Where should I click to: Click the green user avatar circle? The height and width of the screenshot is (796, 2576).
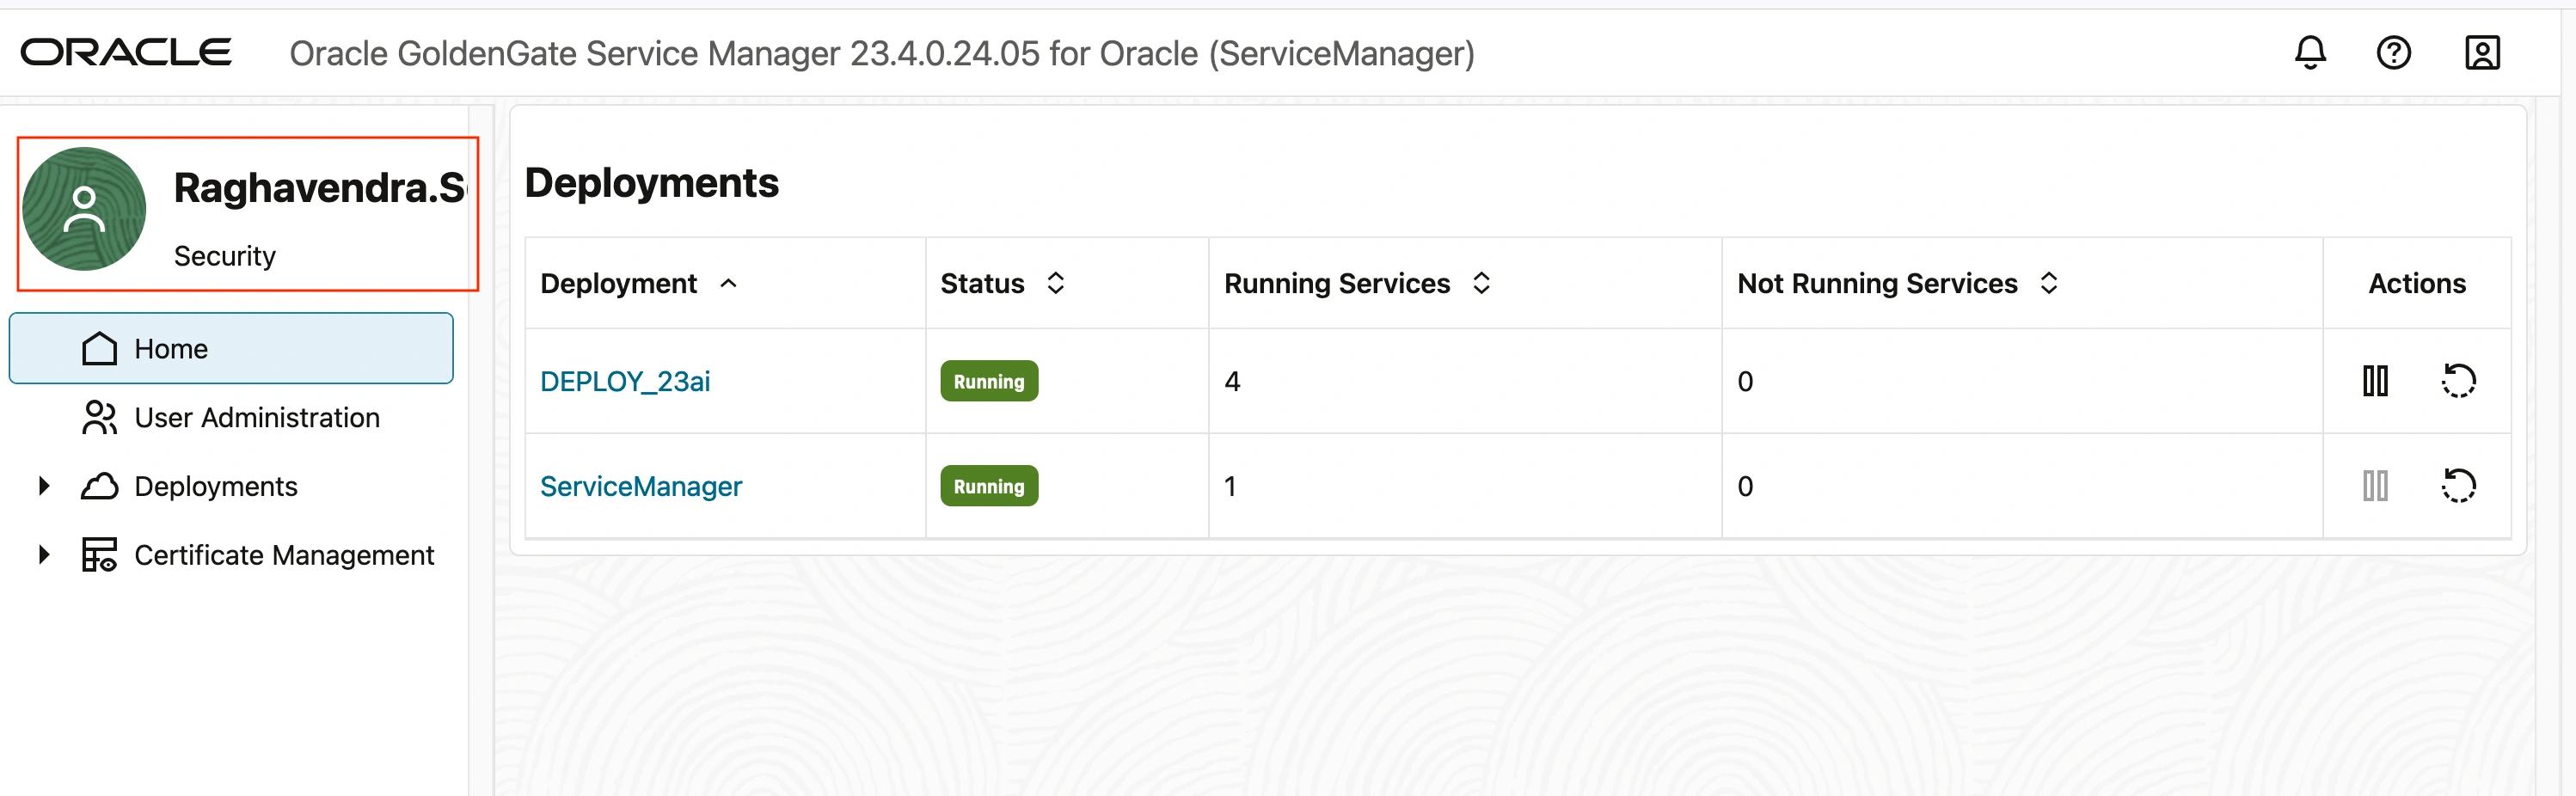84,209
